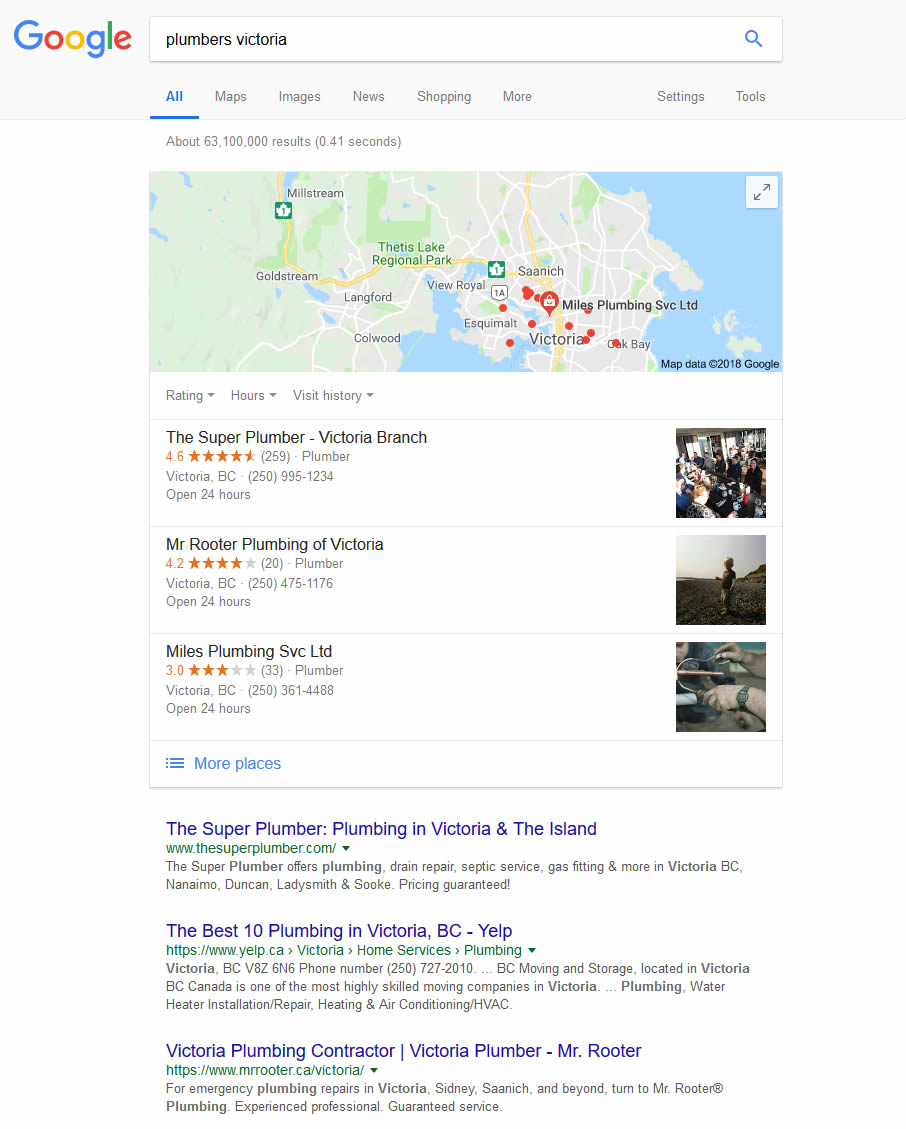
Task: Click into the search box with plumbers victoria
Action: click(x=447, y=40)
